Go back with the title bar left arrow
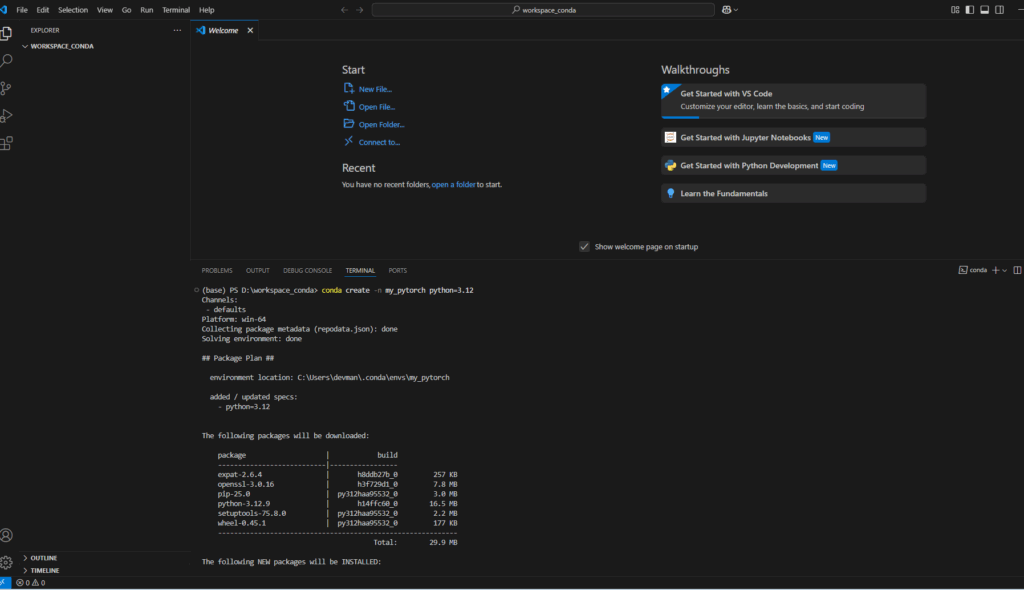The width and height of the screenshot is (1024, 590). point(344,10)
